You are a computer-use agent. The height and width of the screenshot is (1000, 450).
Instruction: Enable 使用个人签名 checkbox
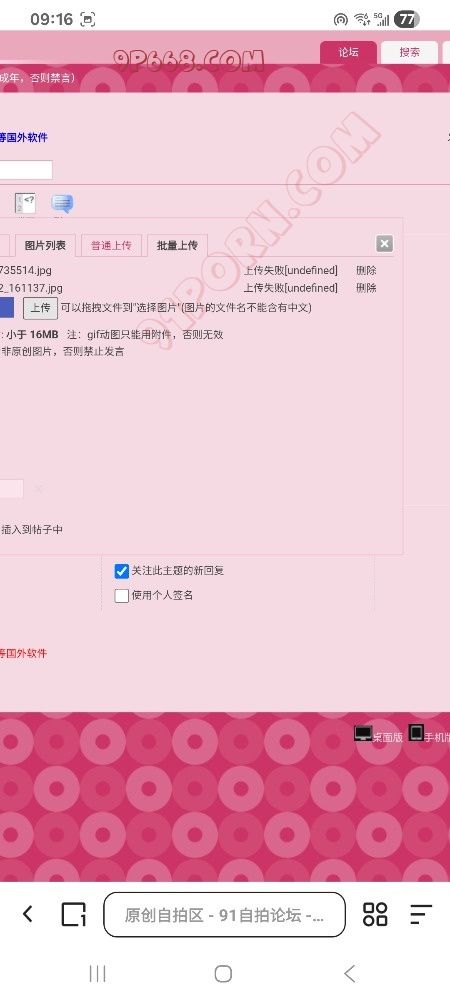[122, 596]
